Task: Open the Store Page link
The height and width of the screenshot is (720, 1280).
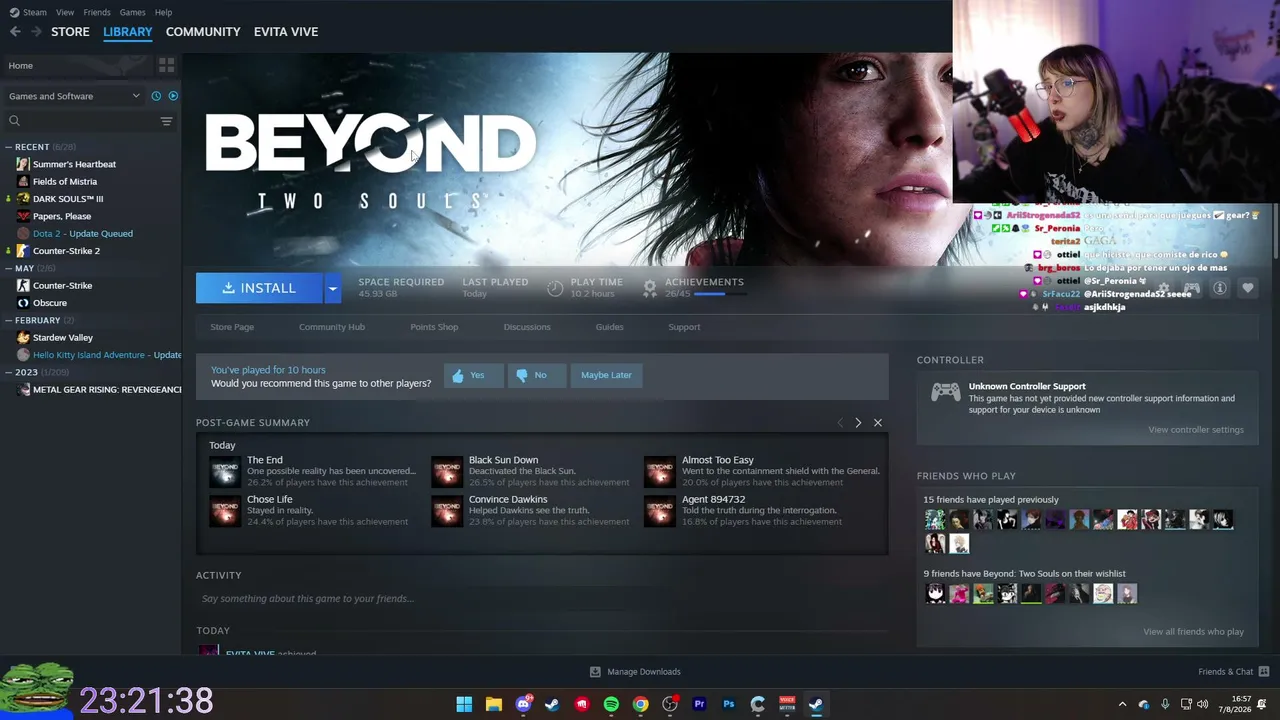Action: point(232,327)
